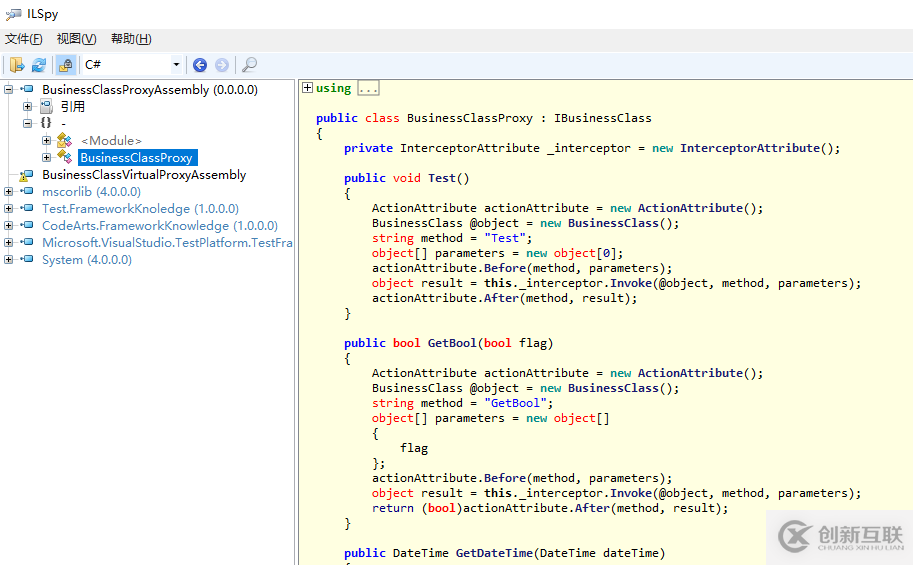Image resolution: width=913 pixels, height=565 pixels.
Task: Click the Test() method name
Action: pos(442,178)
